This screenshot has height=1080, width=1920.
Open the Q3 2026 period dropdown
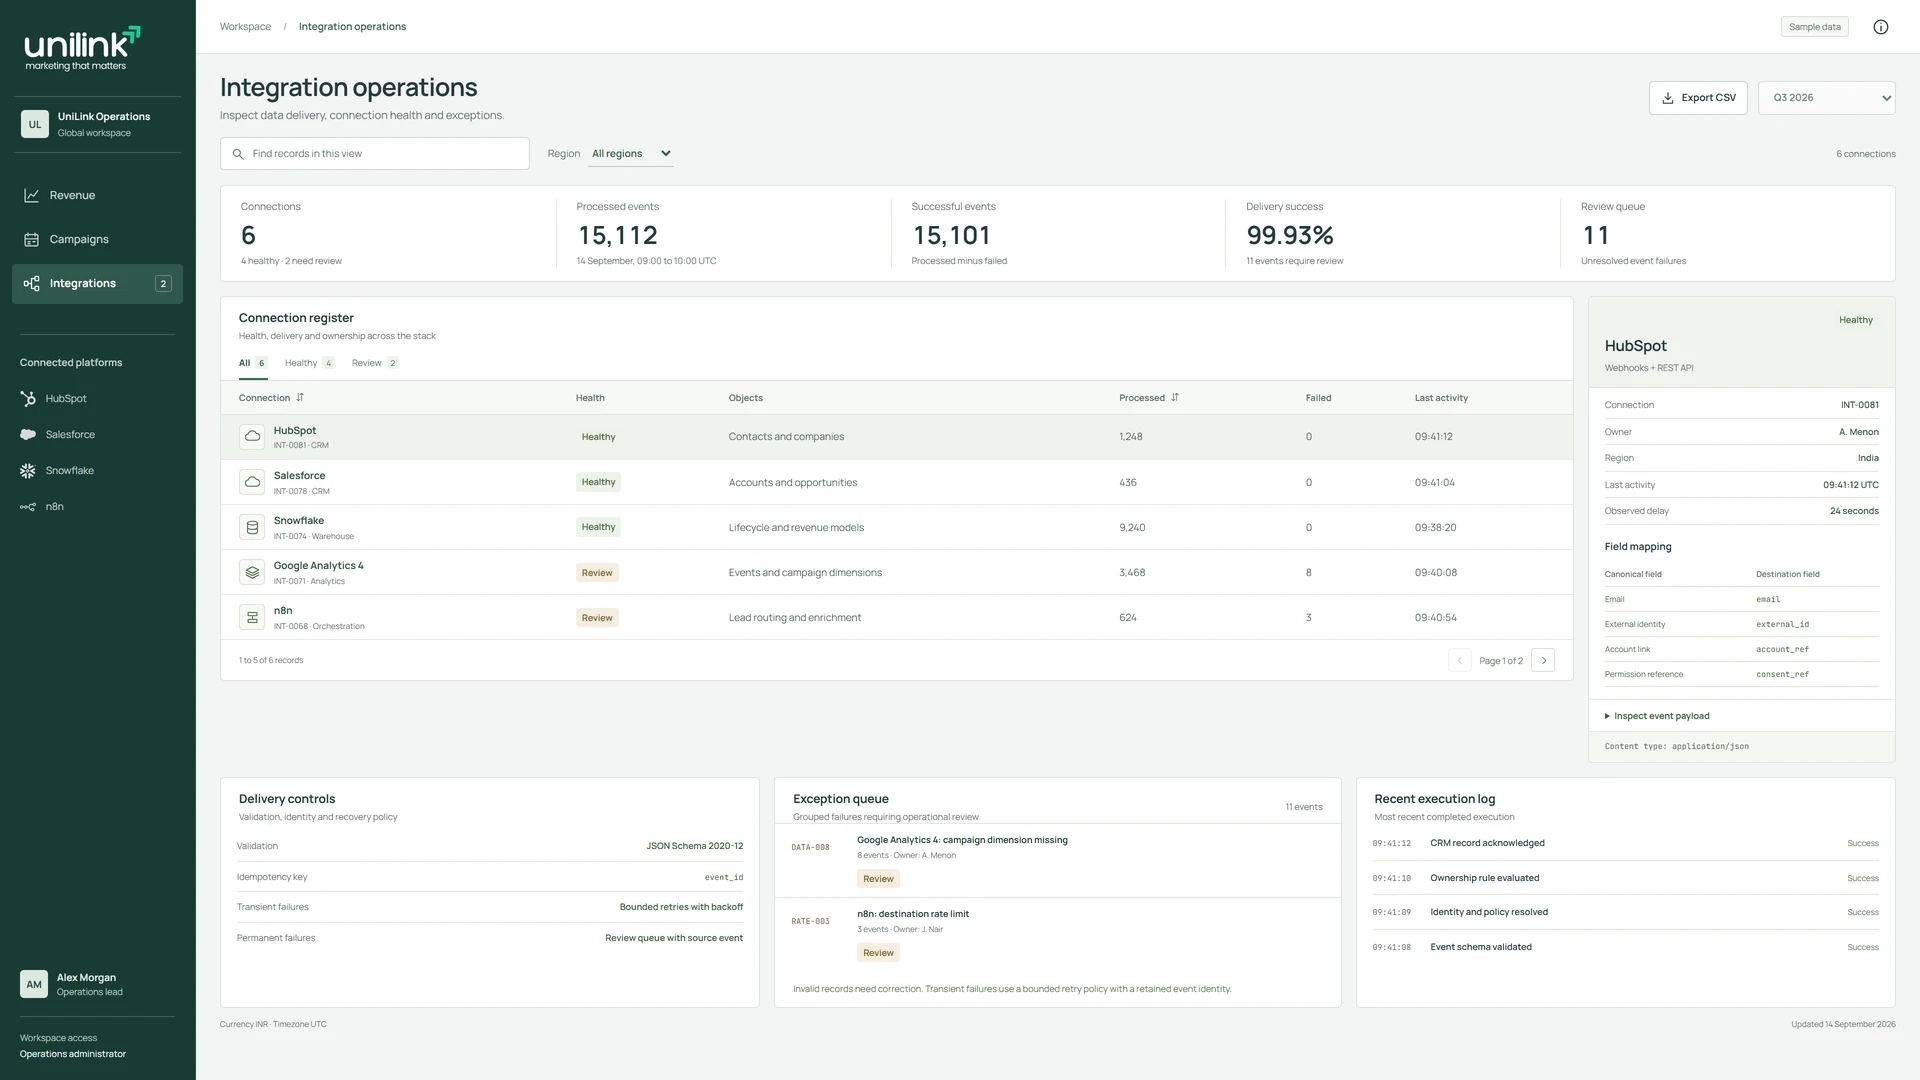1826,98
